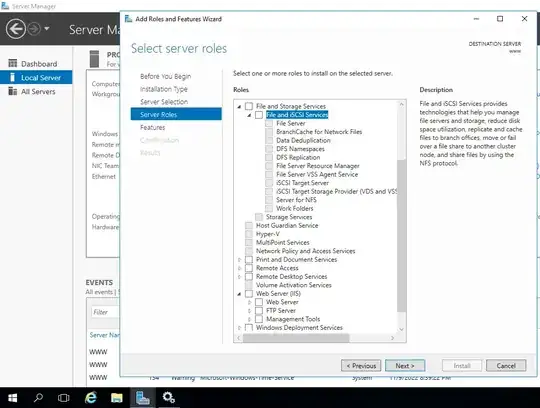Select Network Policy and Access Services row
Image resolution: width=540 pixels, height=408 pixels.
[x=305, y=251]
